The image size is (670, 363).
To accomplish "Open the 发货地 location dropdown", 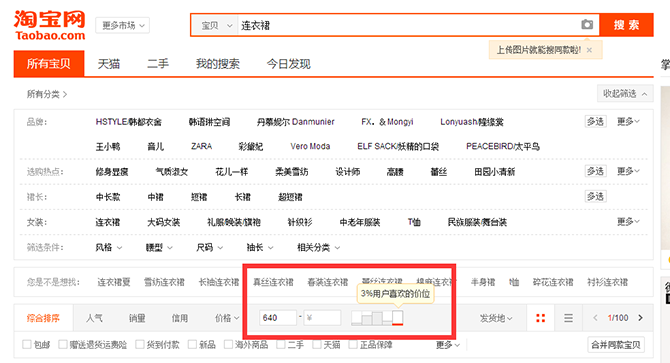I will 496,318.
